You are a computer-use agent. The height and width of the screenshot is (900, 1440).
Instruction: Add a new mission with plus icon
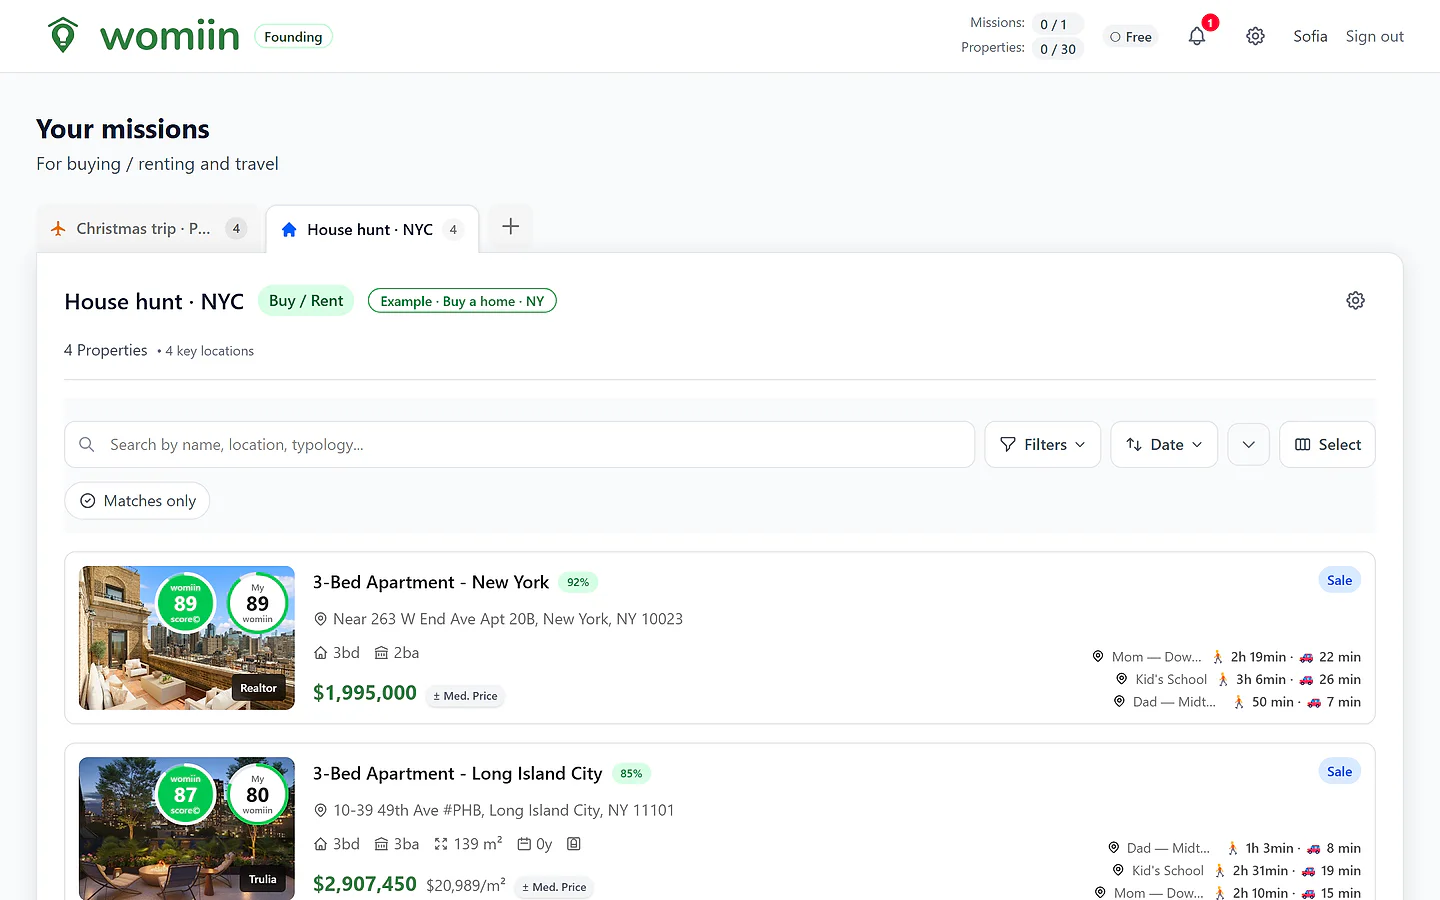[x=510, y=226]
